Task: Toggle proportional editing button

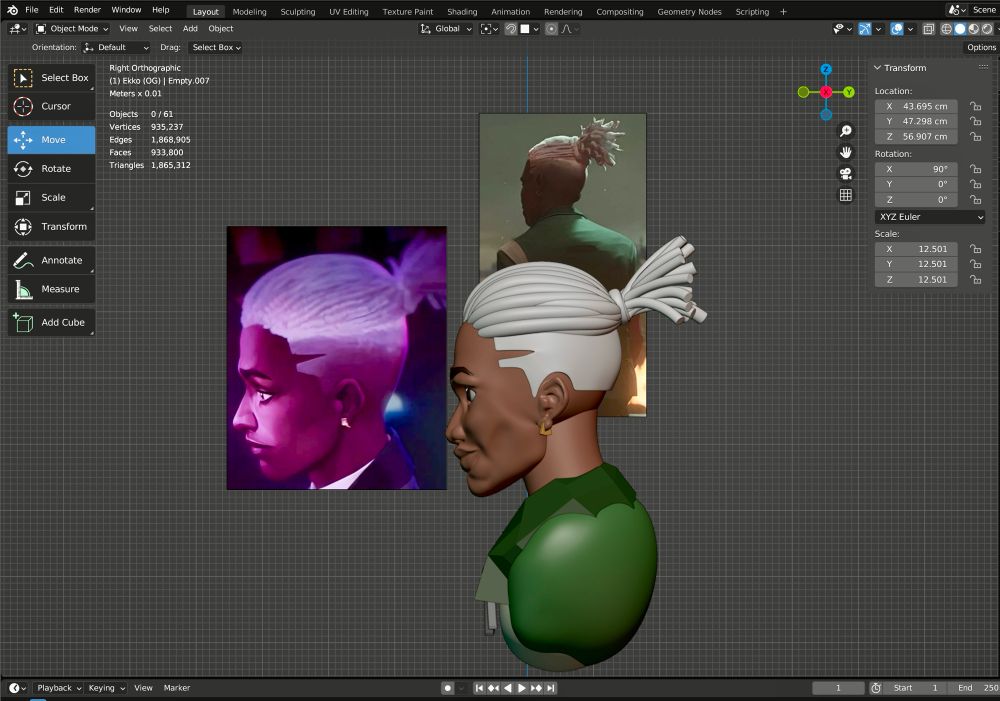Action: point(551,29)
